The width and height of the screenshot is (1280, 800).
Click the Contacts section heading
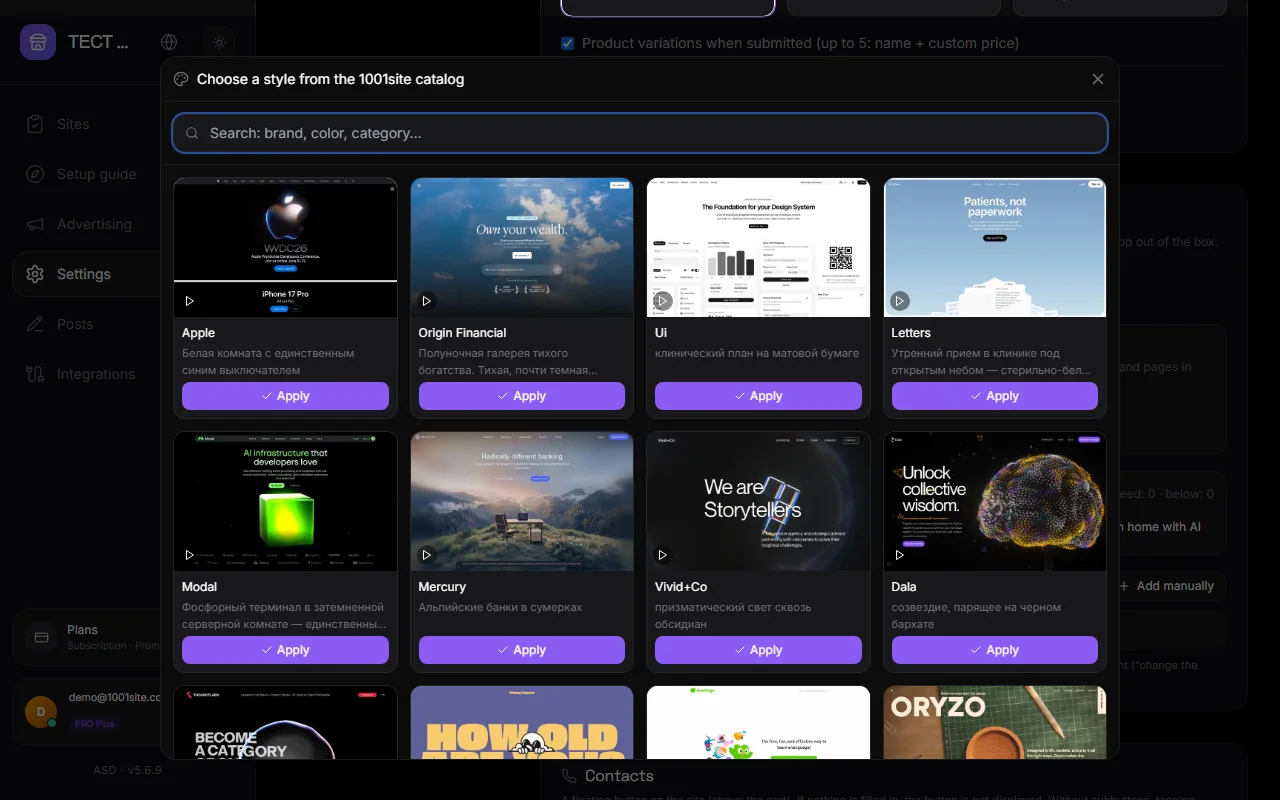pos(619,776)
